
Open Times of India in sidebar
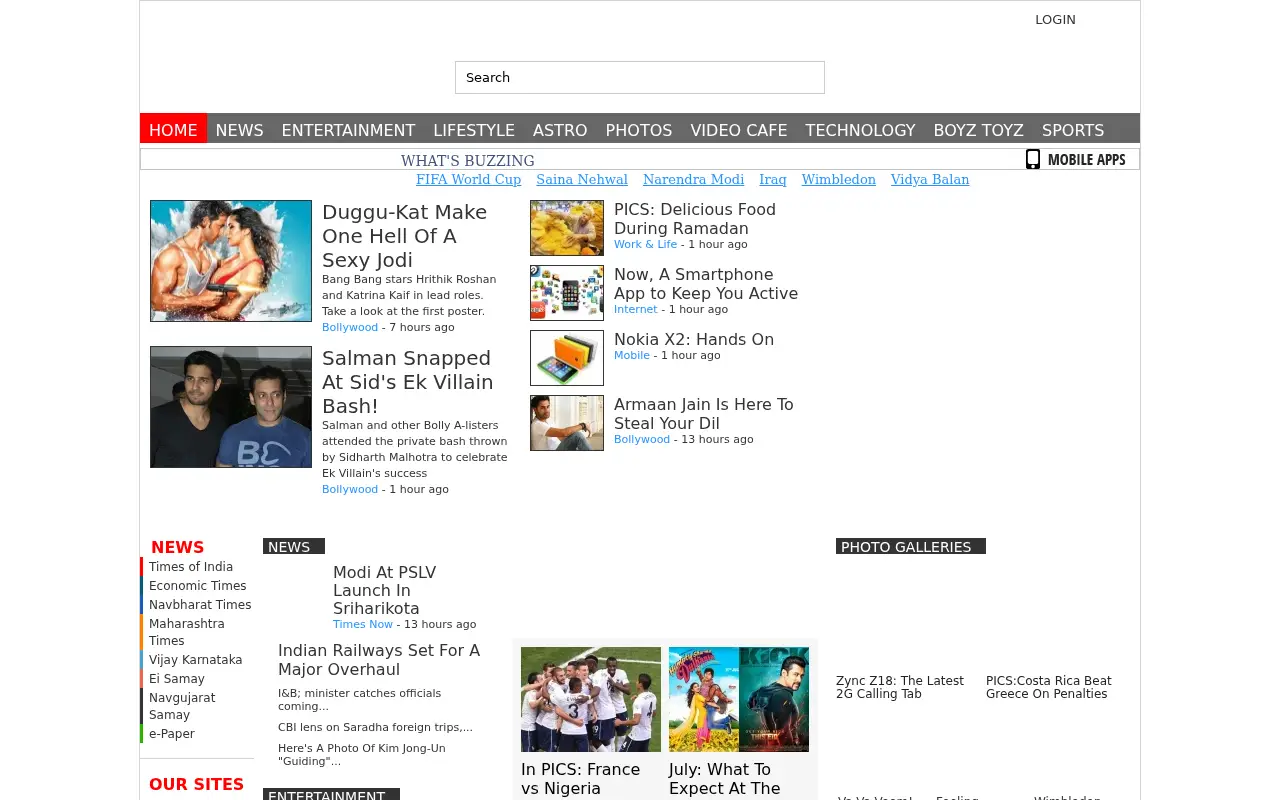point(191,567)
